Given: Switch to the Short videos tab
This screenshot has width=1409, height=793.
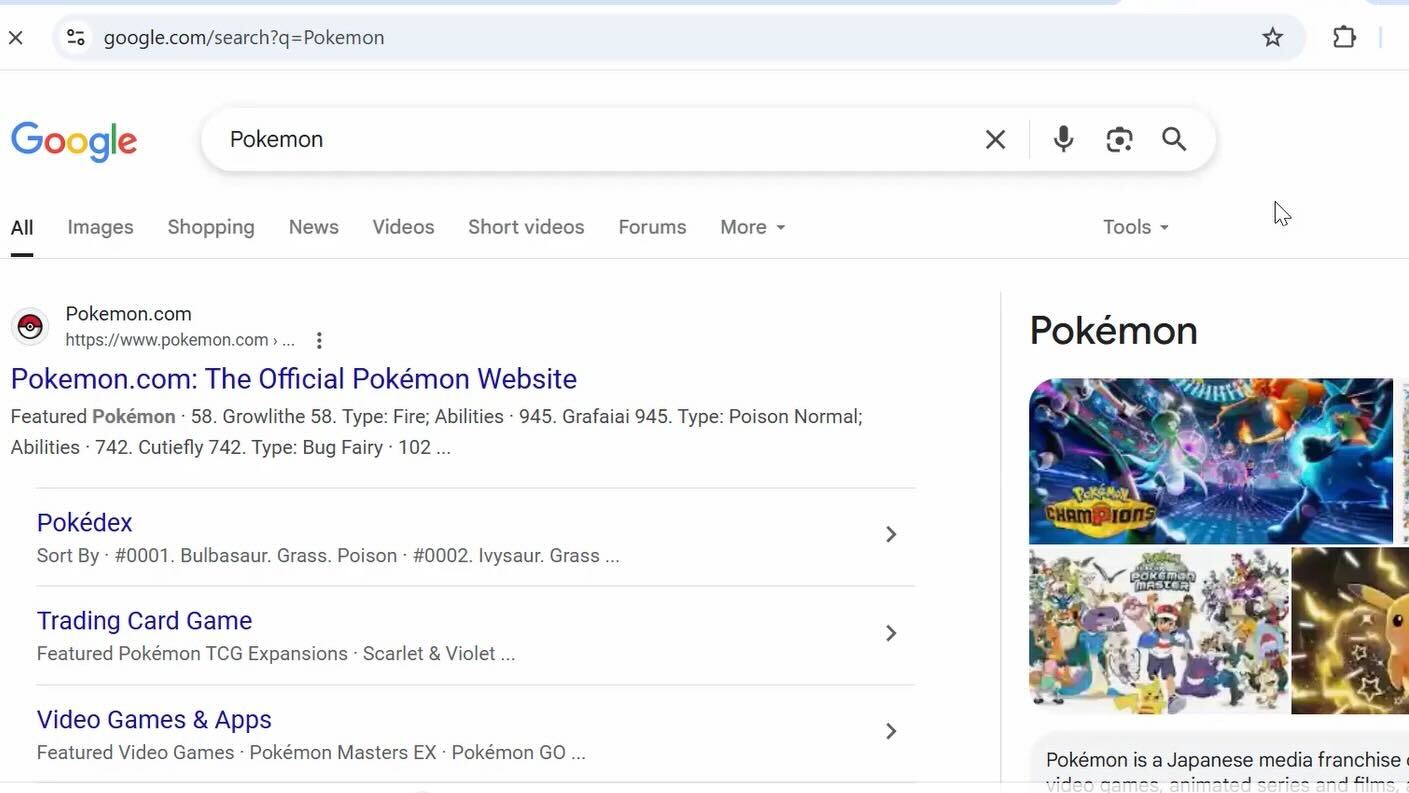Looking at the screenshot, I should [526, 227].
